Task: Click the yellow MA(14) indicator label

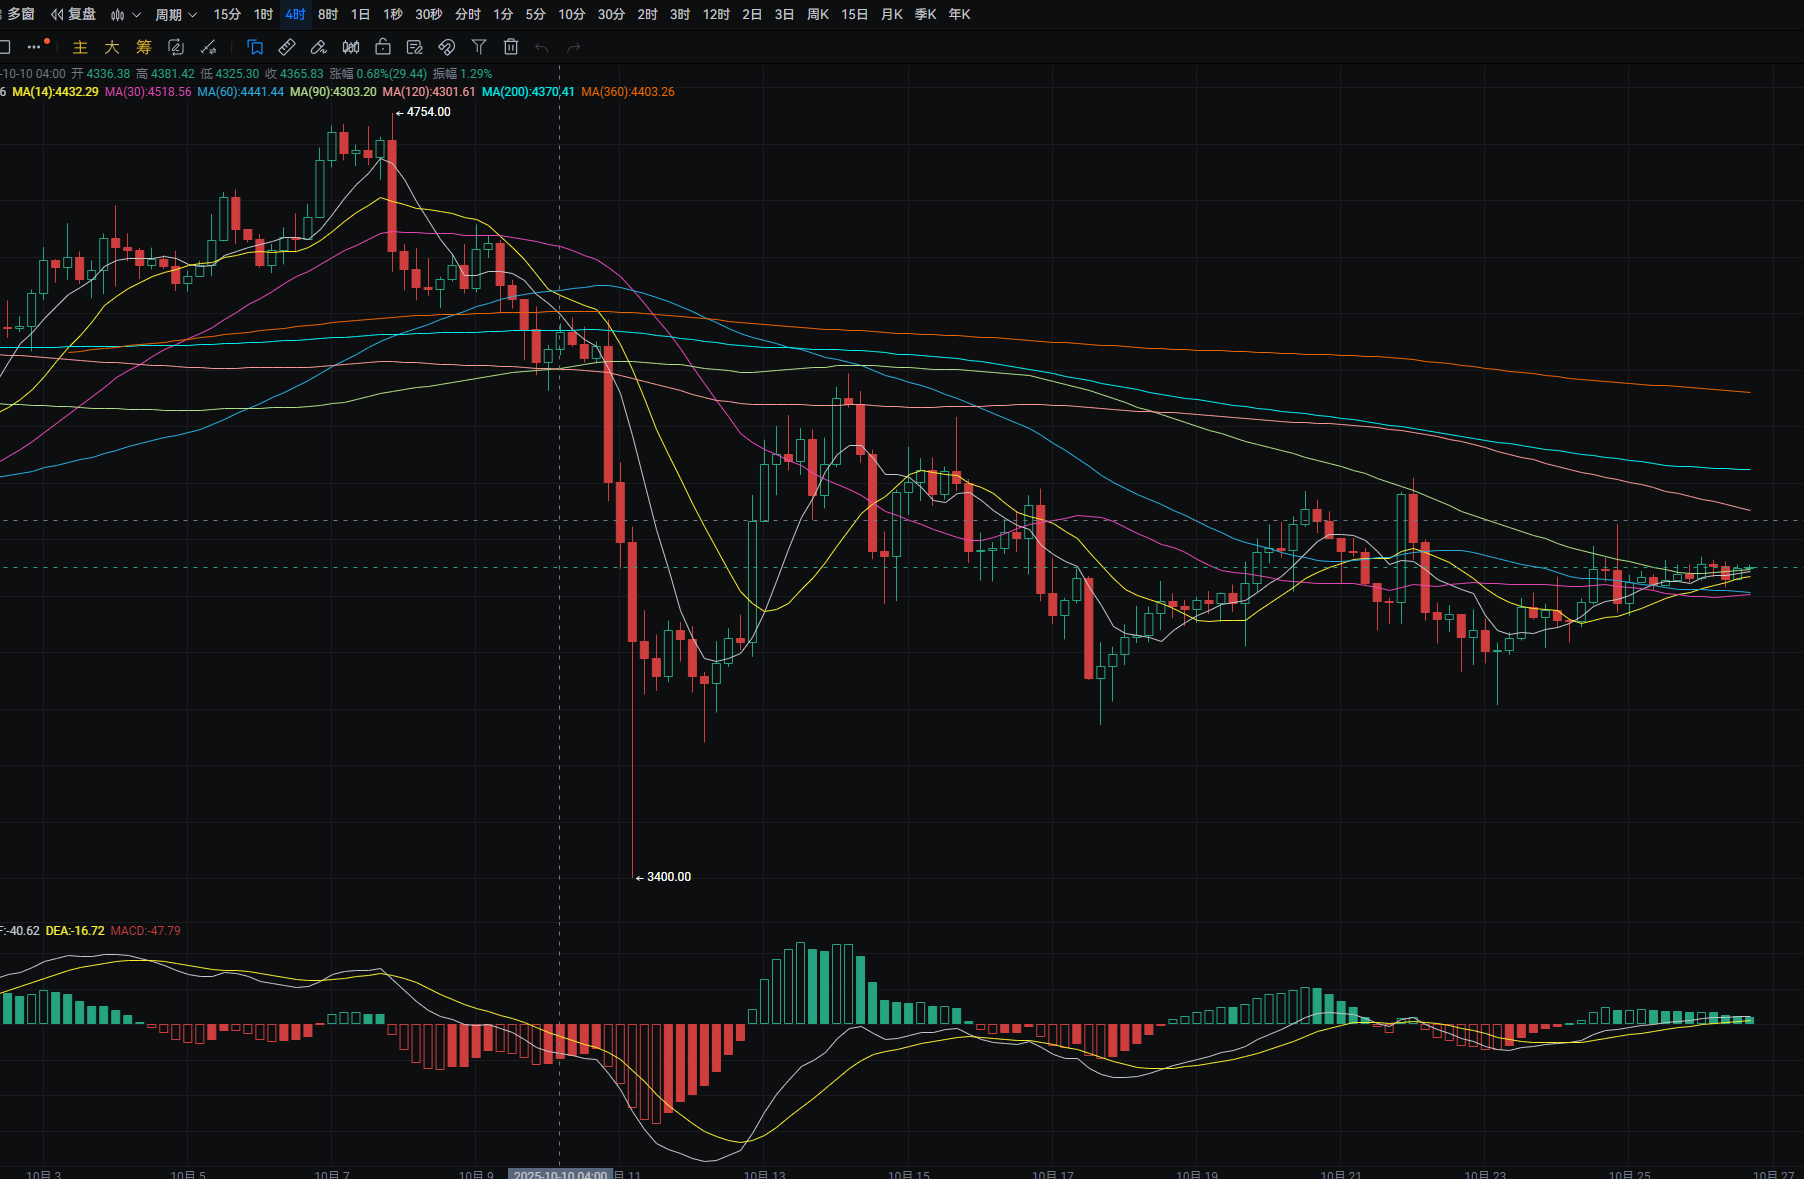Action: 55,92
